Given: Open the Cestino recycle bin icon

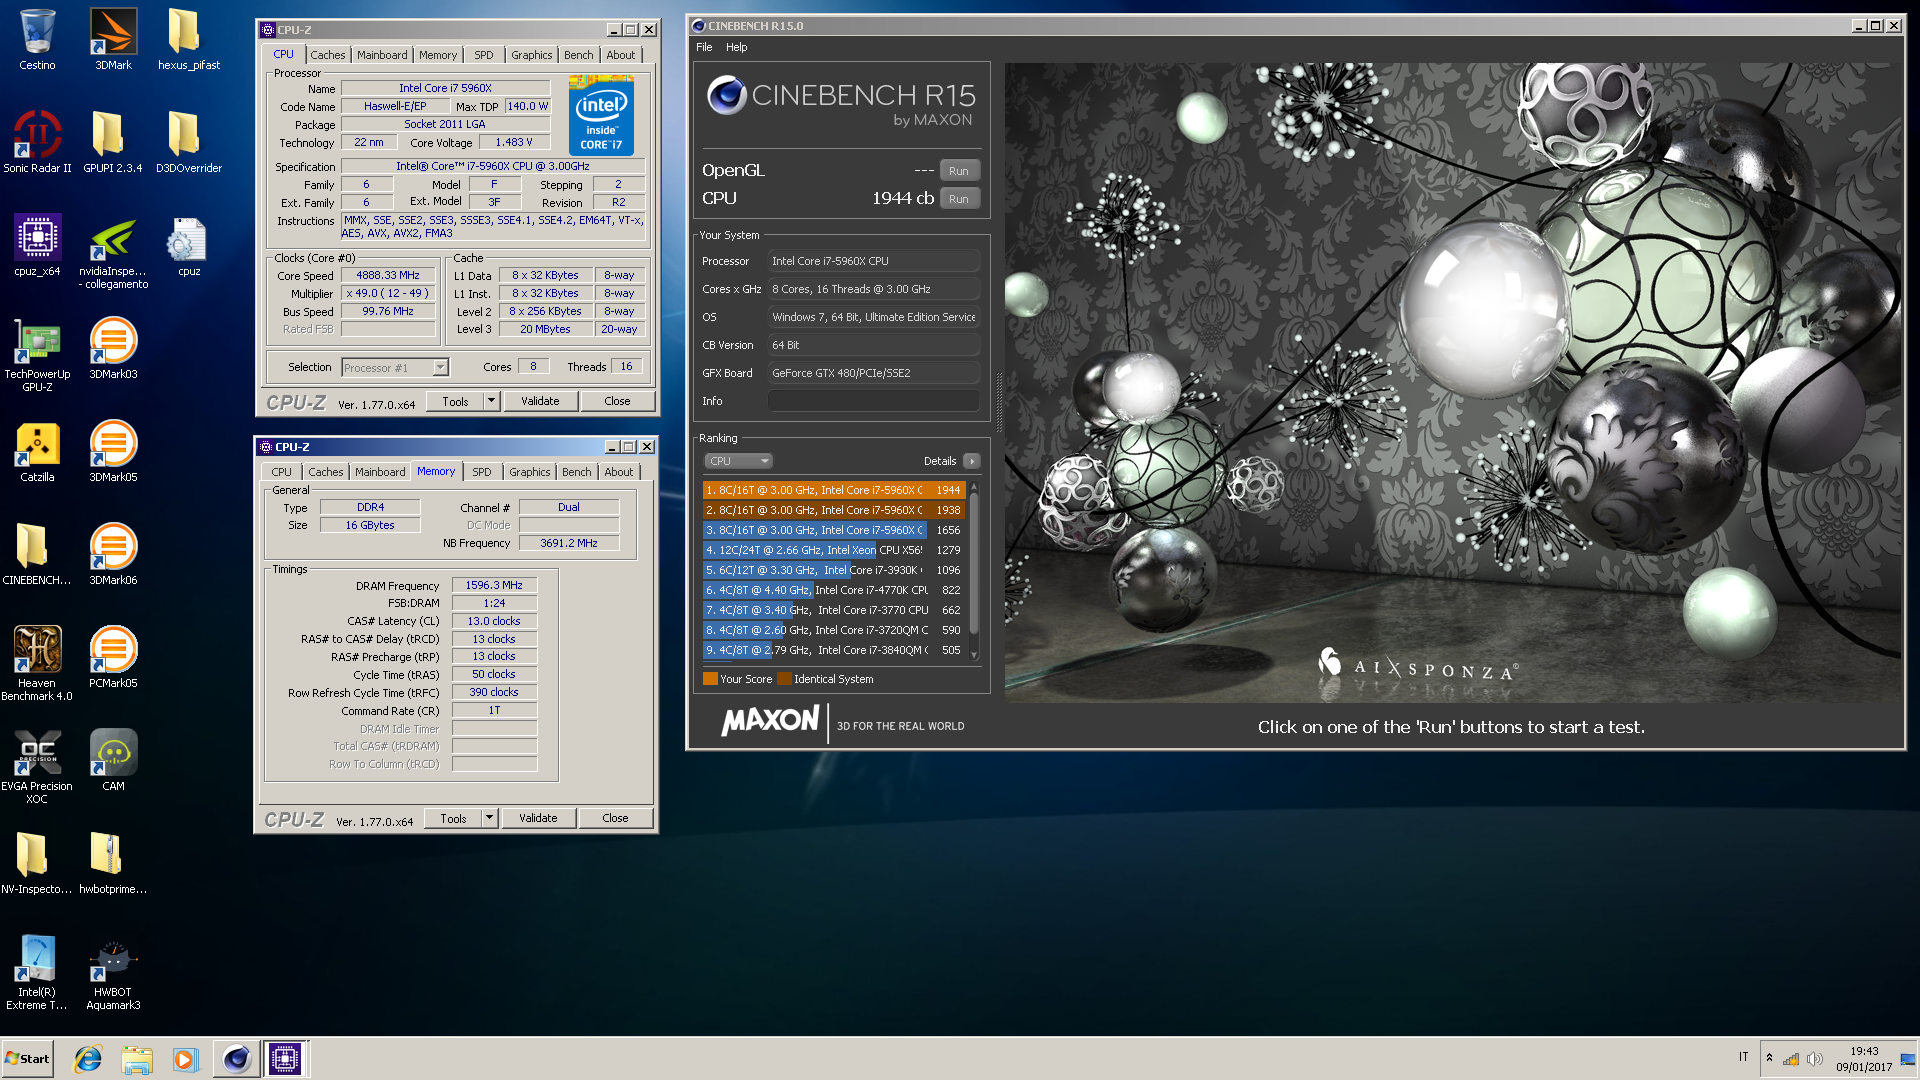Looking at the screenshot, I should [37, 40].
